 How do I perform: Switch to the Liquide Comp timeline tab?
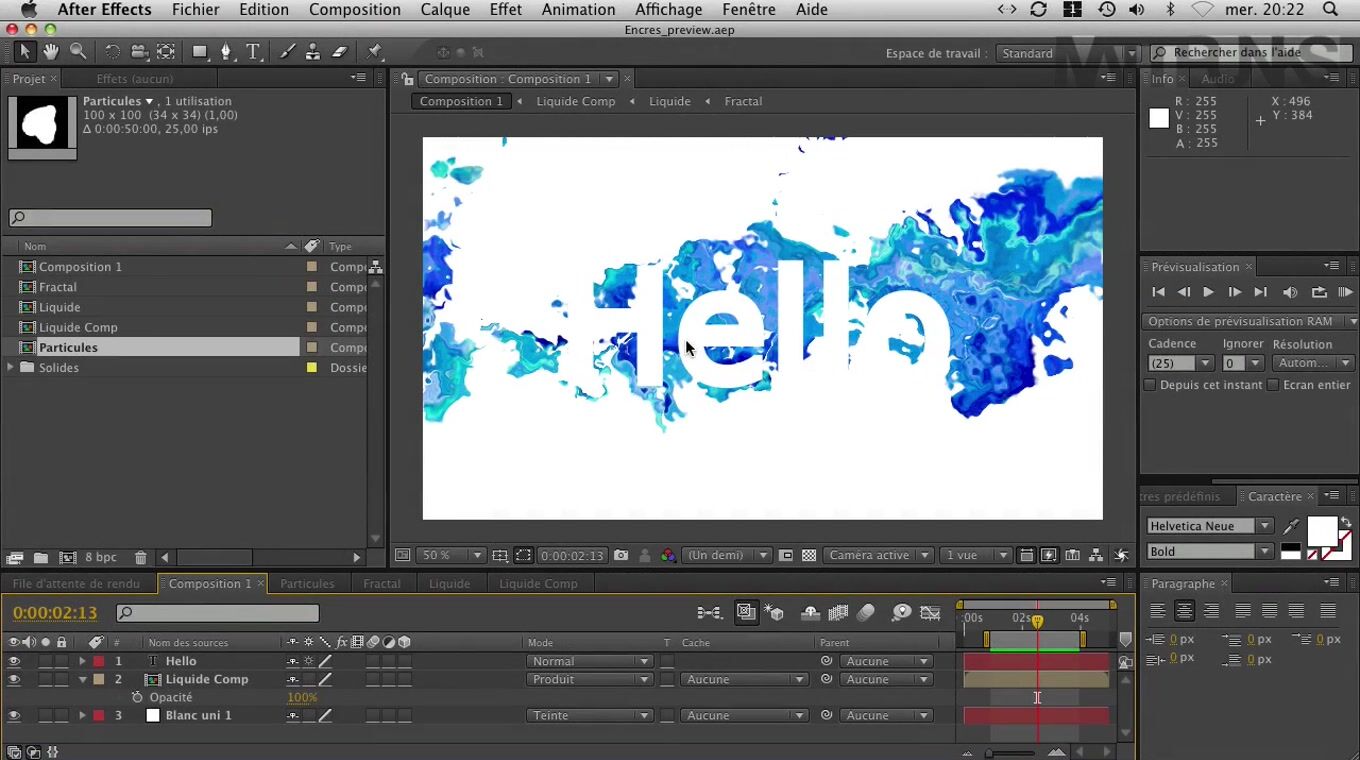[x=538, y=583]
